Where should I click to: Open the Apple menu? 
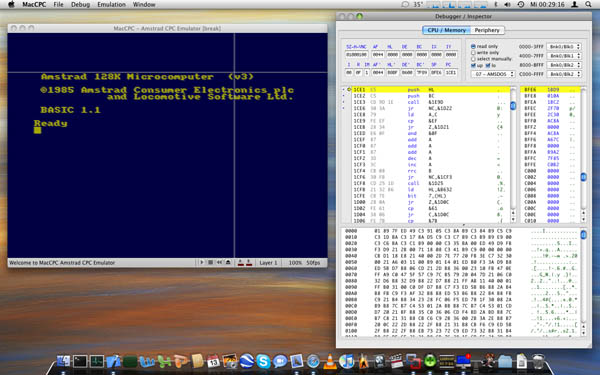click(11, 5)
